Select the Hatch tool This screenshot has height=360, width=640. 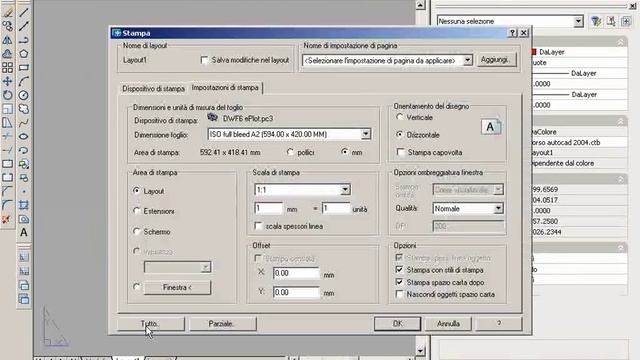pyautogui.click(x=24, y=205)
